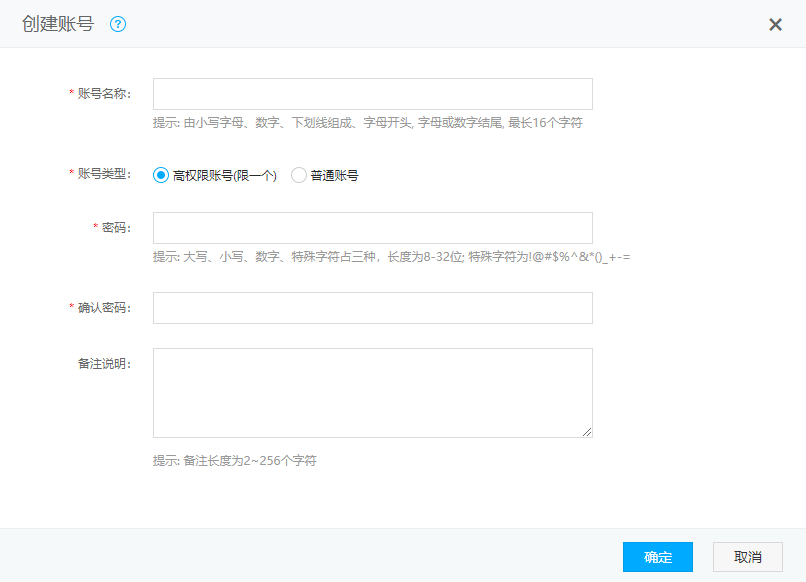
Task: Select the 高权限账号 radio option
Action: pyautogui.click(x=161, y=175)
